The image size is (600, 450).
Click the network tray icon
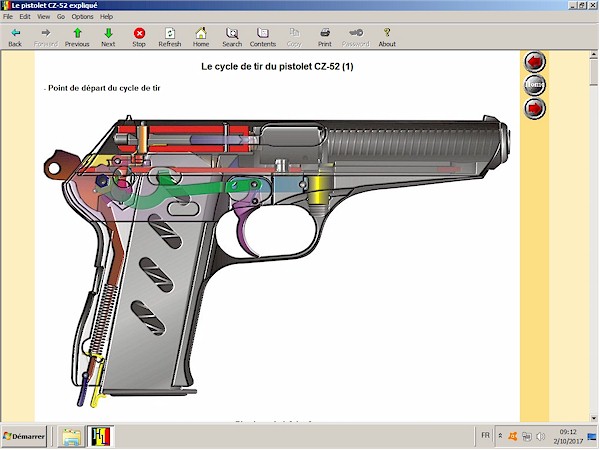point(527,436)
